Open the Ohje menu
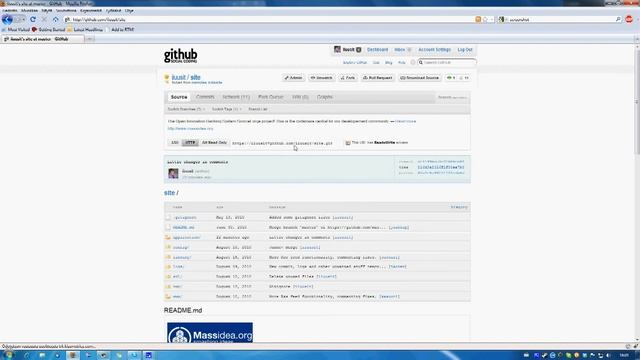 [x=129, y=10]
